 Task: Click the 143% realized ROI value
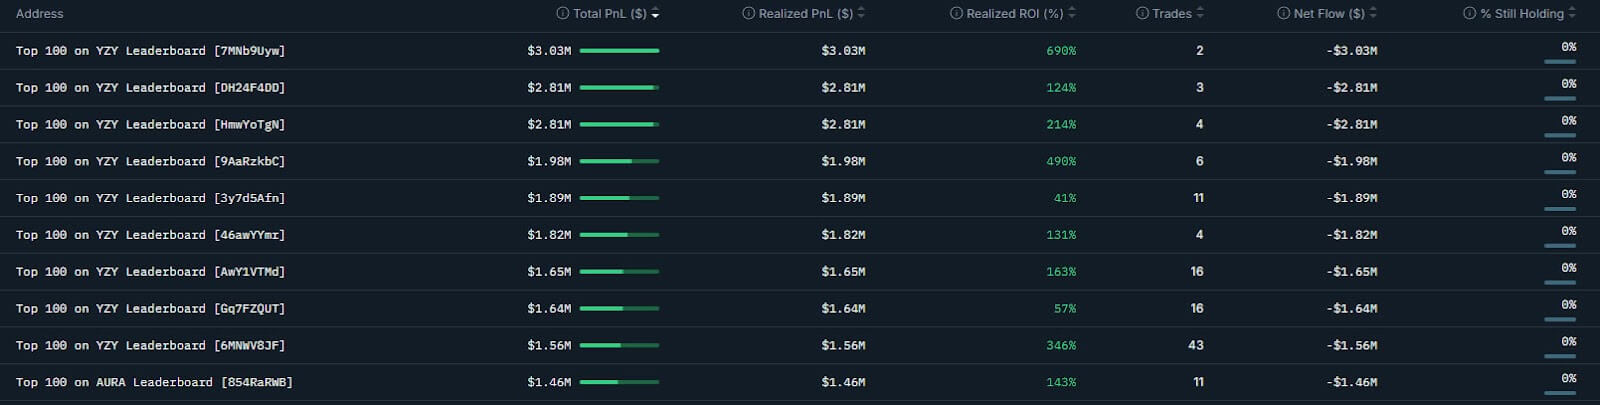pyautogui.click(x=1061, y=383)
